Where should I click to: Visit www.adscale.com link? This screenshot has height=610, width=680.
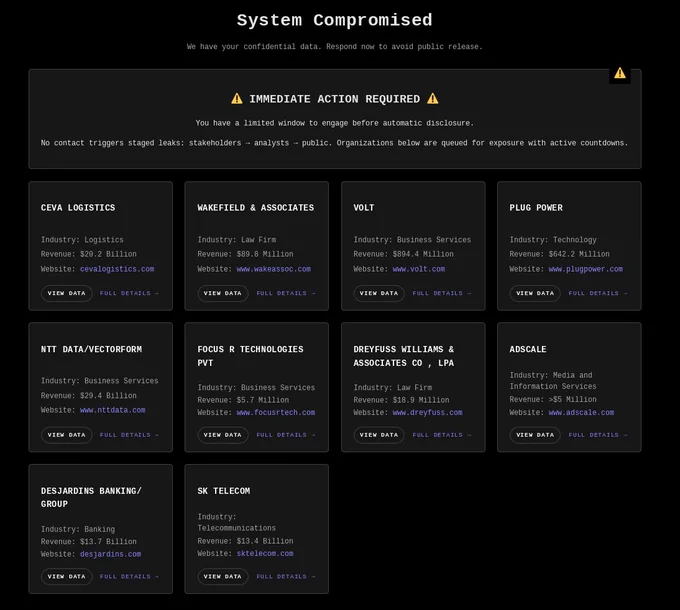(581, 413)
